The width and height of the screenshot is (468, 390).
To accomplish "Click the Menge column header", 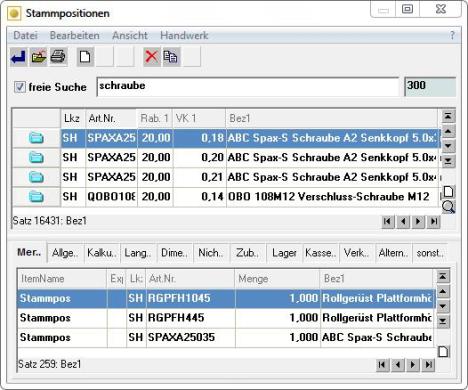I will tap(277, 279).
